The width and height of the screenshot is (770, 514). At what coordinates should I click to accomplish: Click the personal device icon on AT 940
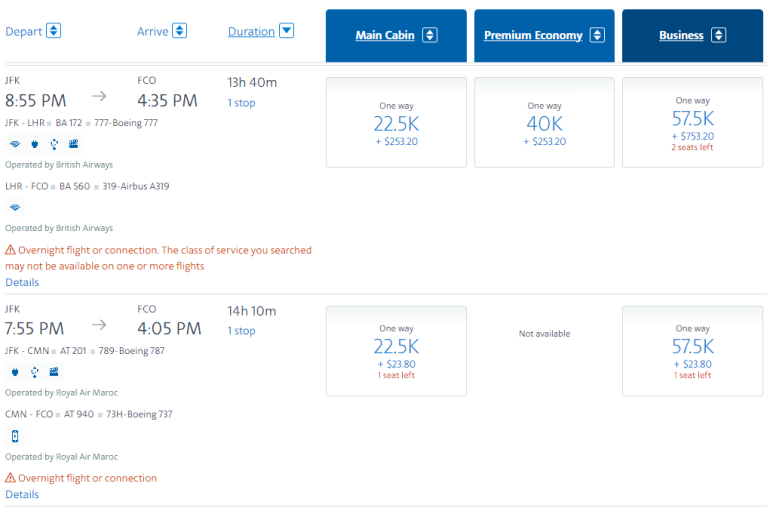(14, 435)
